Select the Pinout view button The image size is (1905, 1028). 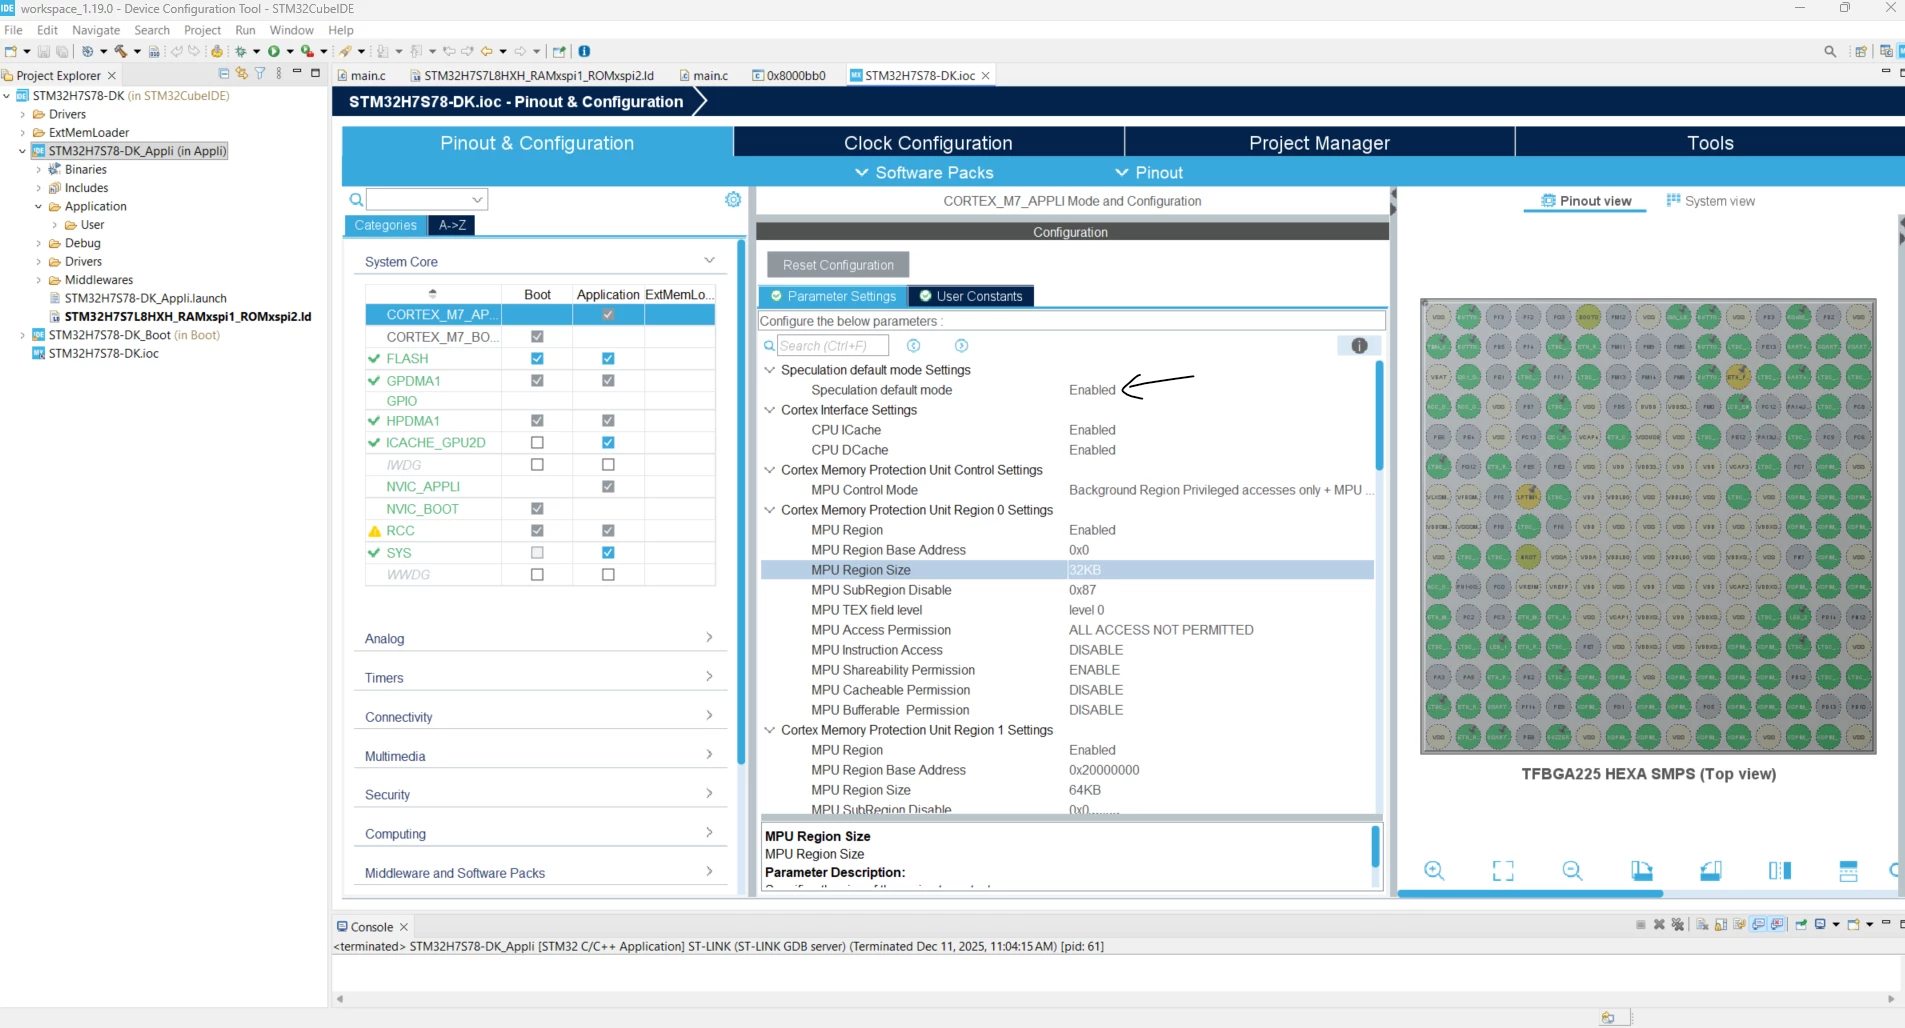(x=1586, y=201)
